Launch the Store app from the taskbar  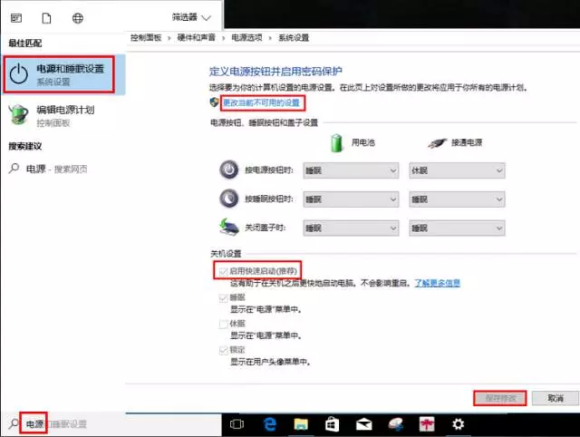(332, 424)
